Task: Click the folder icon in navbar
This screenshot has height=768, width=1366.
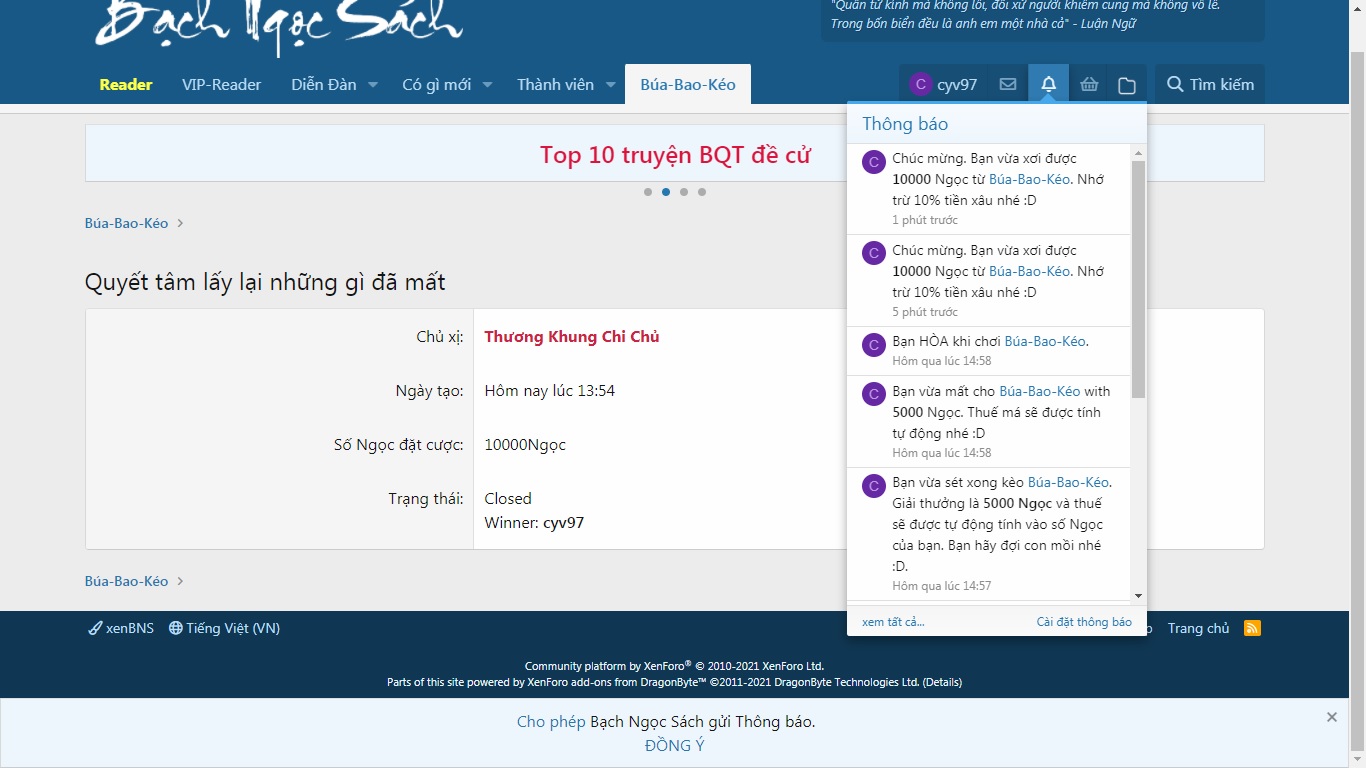Action: 1127,85
